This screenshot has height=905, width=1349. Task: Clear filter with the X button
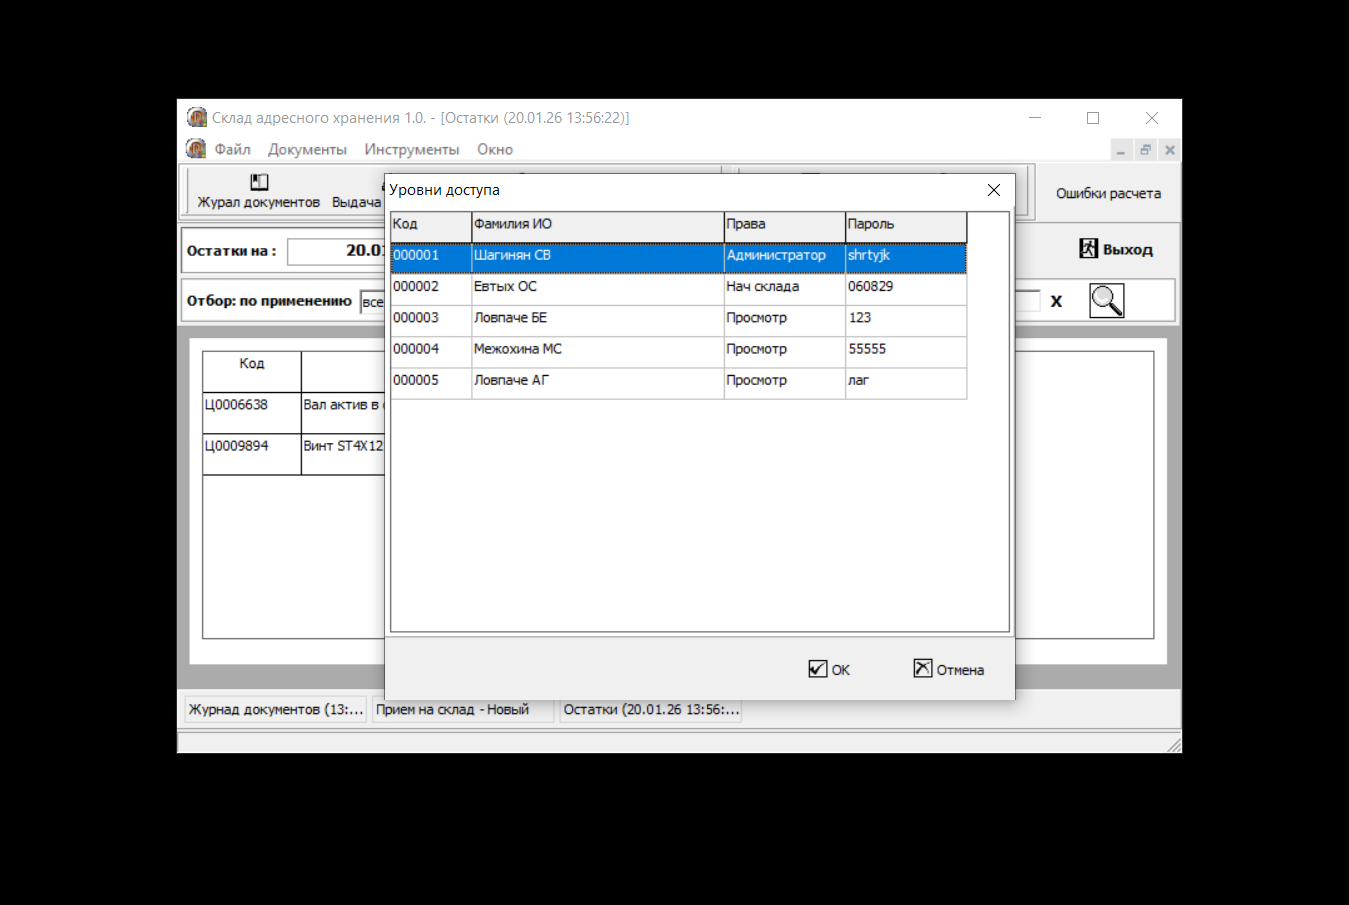(1056, 301)
